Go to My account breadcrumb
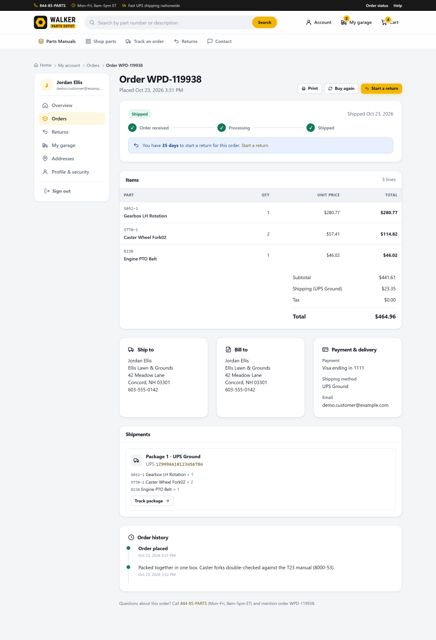436x640 pixels. pos(69,65)
